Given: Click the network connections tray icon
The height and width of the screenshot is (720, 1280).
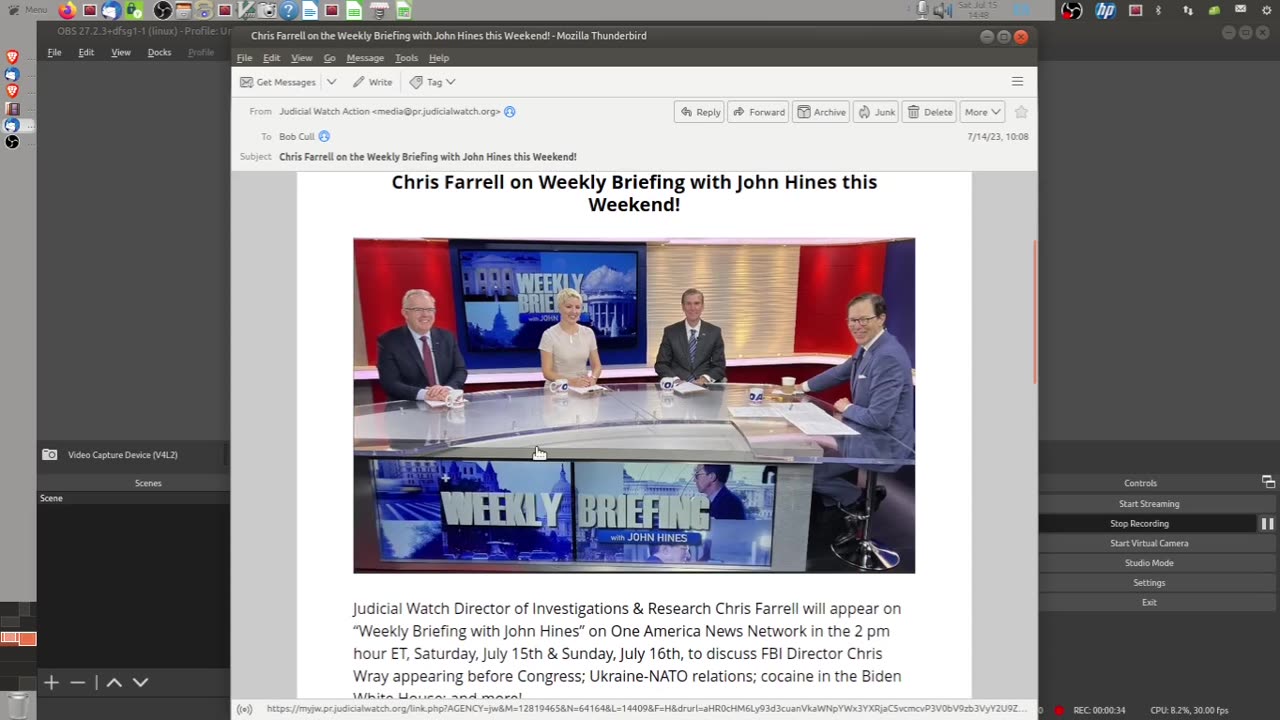Looking at the screenshot, I should pos(1187,10).
